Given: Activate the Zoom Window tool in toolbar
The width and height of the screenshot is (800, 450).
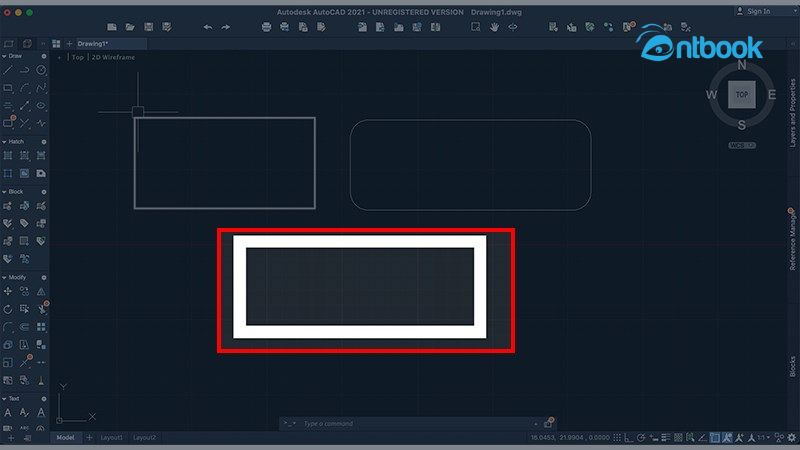Looking at the screenshot, I should (x=476, y=27).
